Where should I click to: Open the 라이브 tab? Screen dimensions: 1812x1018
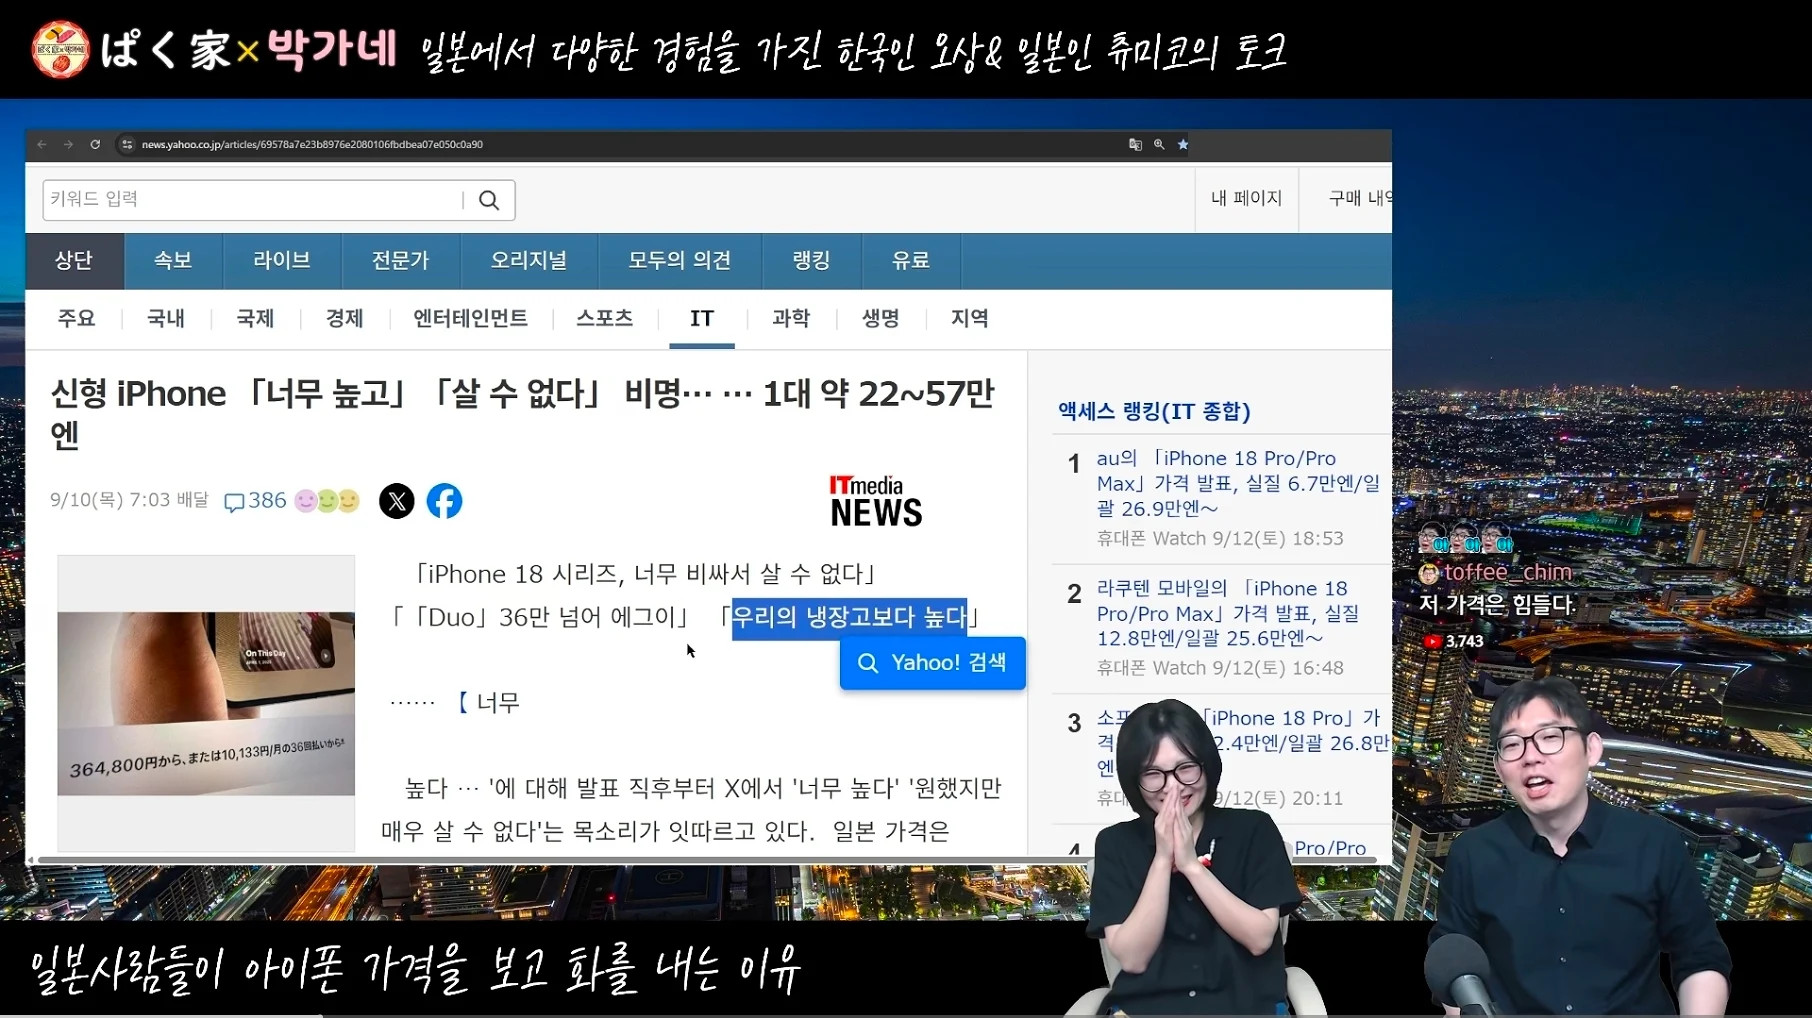pyautogui.click(x=282, y=261)
